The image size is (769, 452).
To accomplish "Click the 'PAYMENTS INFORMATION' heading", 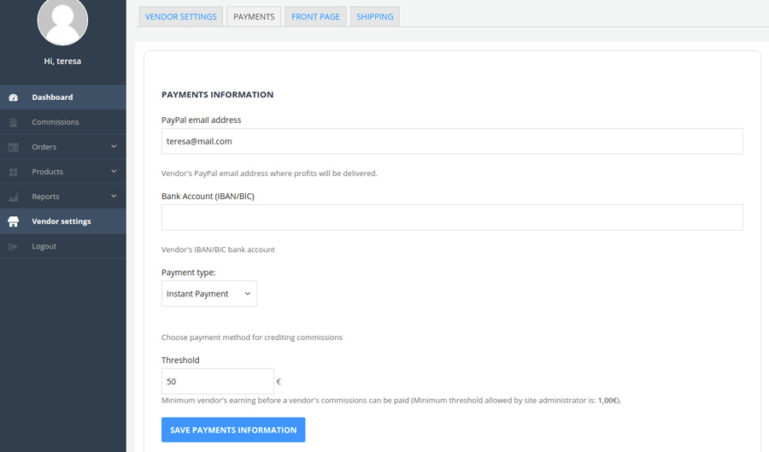I will [217, 95].
